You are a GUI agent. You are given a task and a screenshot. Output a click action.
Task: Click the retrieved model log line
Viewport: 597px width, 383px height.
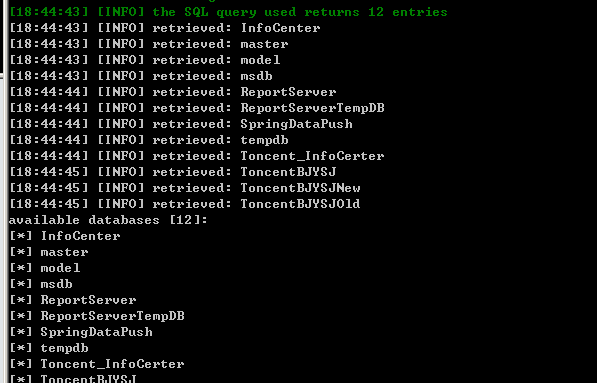145,60
